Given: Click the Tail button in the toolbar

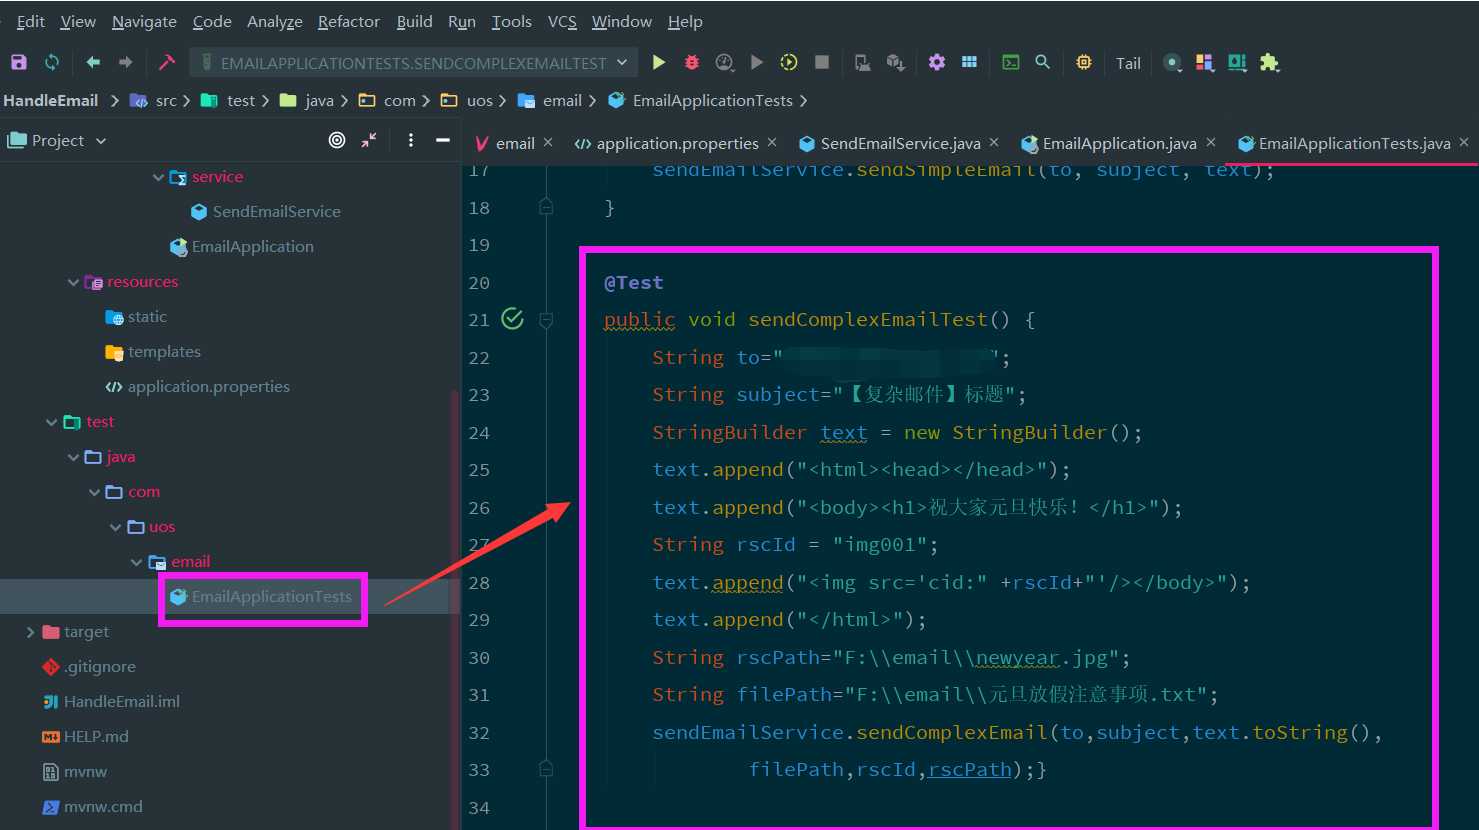Looking at the screenshot, I should [x=1128, y=63].
